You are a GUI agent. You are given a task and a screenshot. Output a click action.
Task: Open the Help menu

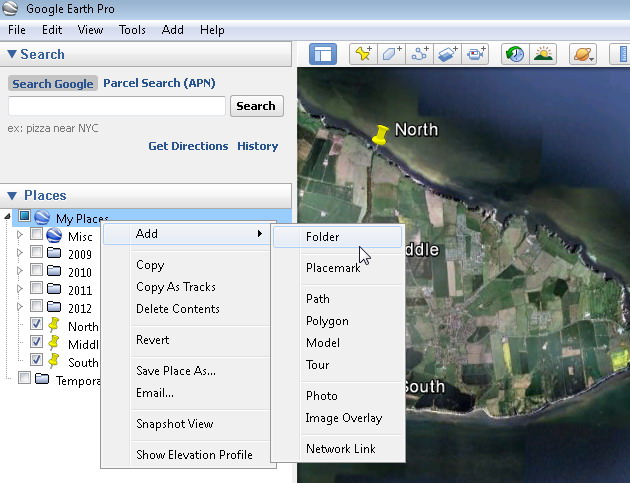[x=212, y=30]
